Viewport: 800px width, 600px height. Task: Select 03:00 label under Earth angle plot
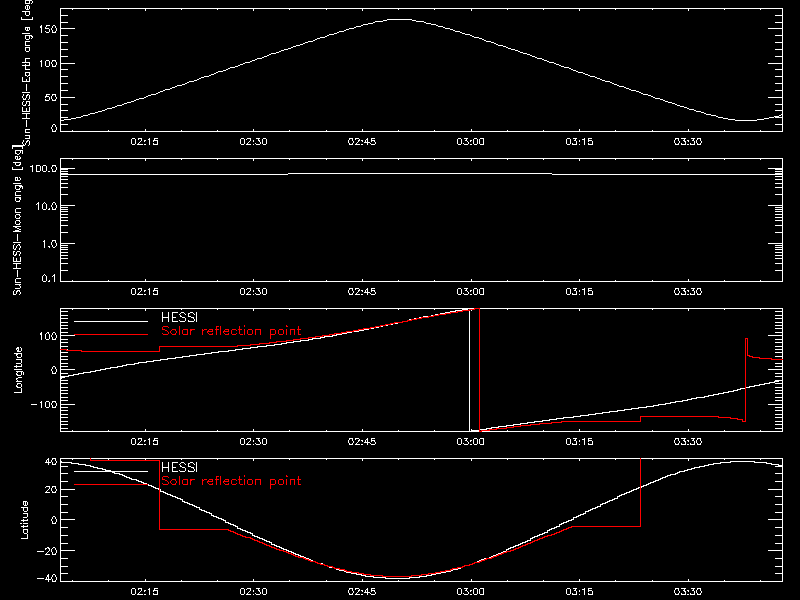(470, 141)
